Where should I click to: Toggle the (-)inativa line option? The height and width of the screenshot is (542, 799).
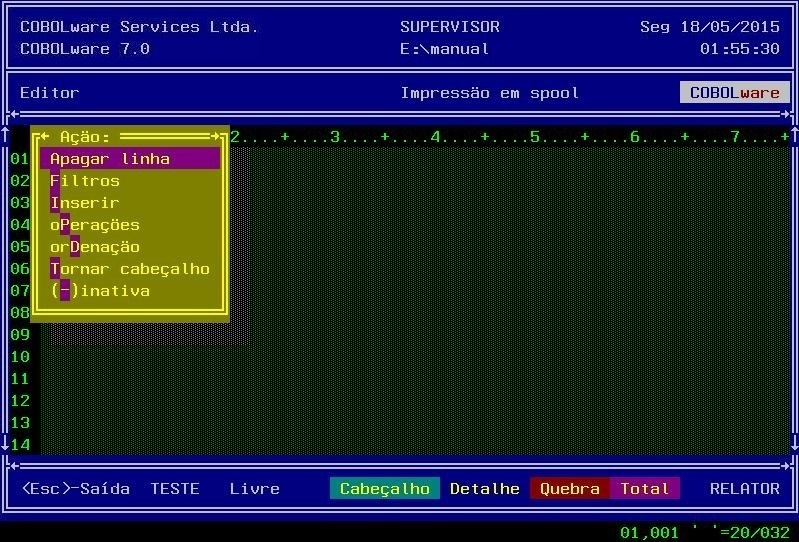tap(100, 291)
